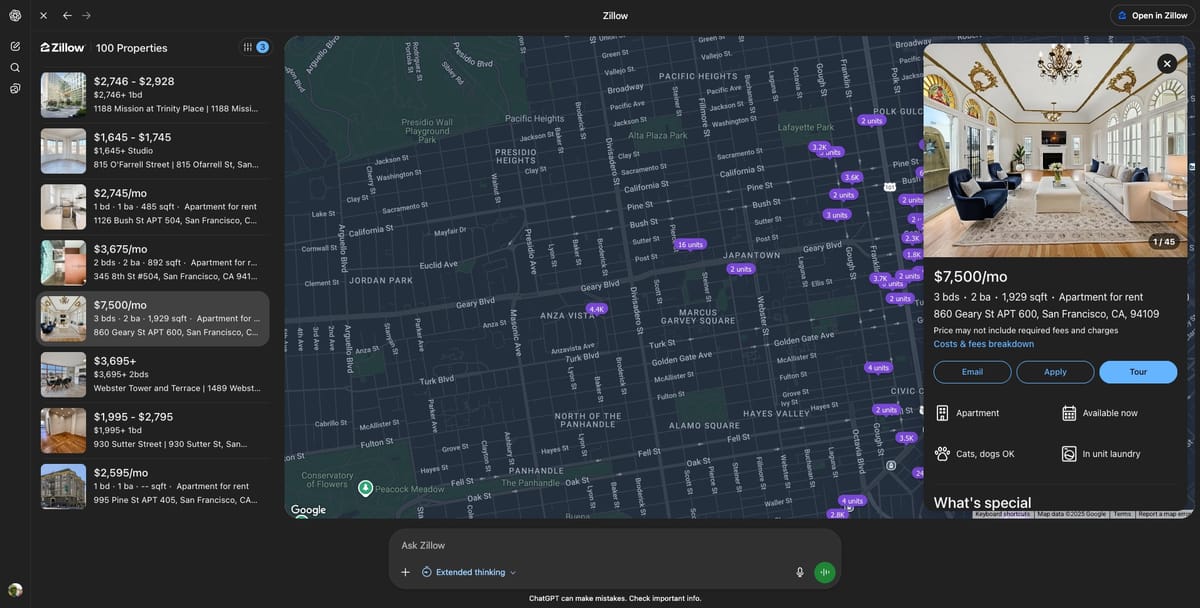
Task: Expand the Extended thinking dropdown
Action: [x=469, y=572]
